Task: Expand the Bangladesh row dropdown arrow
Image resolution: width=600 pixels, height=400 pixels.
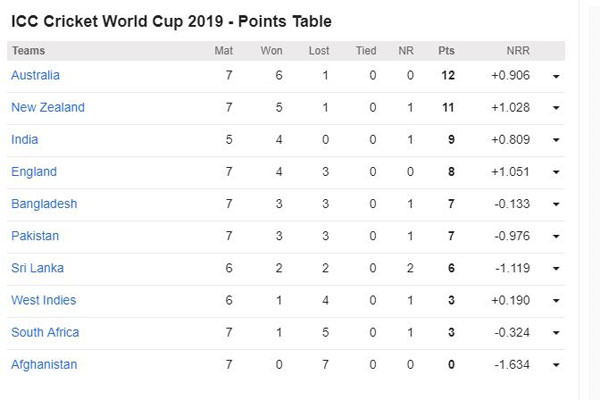Action: (x=556, y=204)
